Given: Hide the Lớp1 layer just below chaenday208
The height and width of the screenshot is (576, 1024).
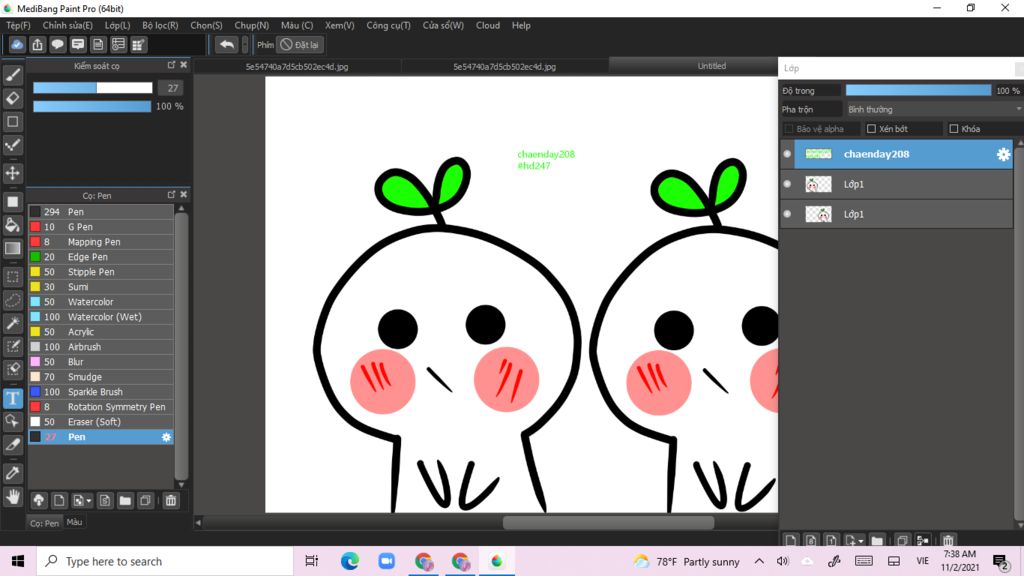Looking at the screenshot, I should click(787, 184).
